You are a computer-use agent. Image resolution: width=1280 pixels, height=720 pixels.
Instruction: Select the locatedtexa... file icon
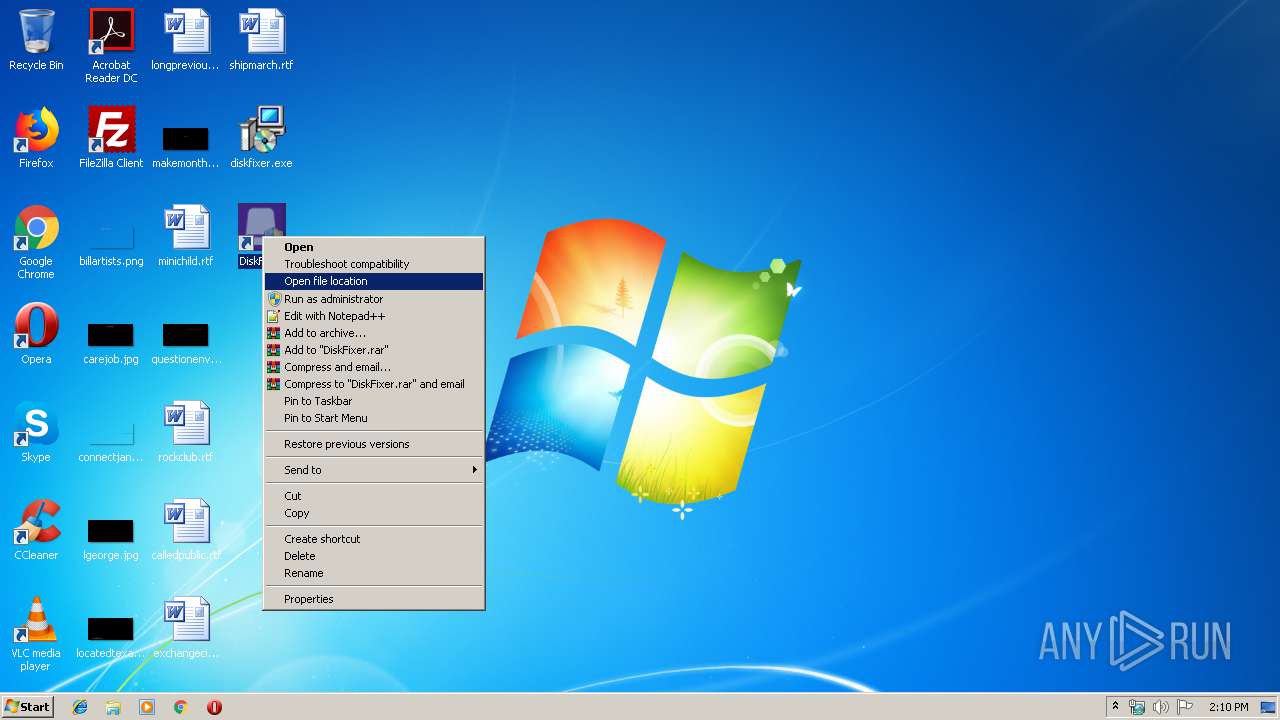coord(111,637)
